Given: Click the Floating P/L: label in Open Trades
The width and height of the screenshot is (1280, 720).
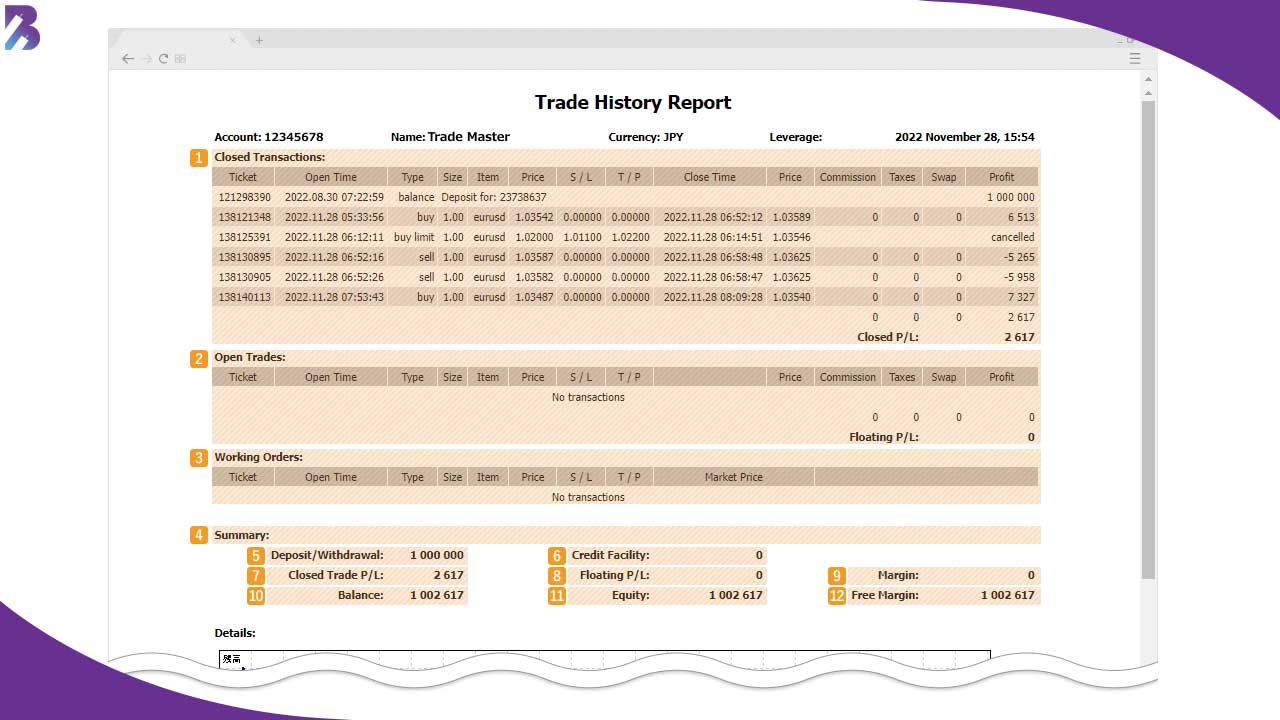Looking at the screenshot, I should click(x=884, y=437).
